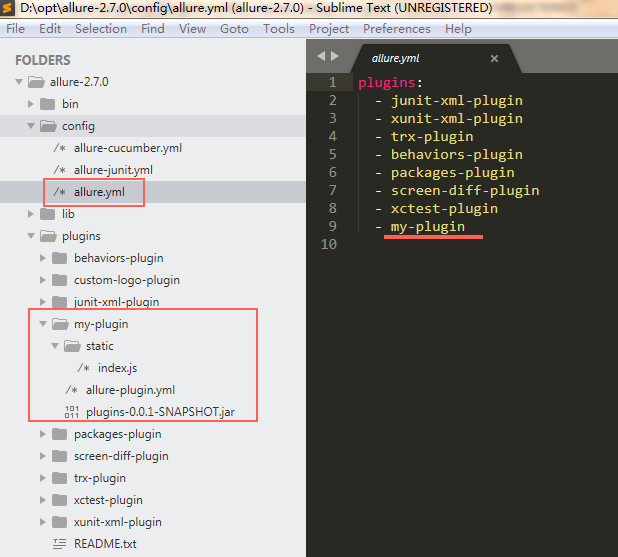Click the packages-plugin folder icon

click(60, 434)
